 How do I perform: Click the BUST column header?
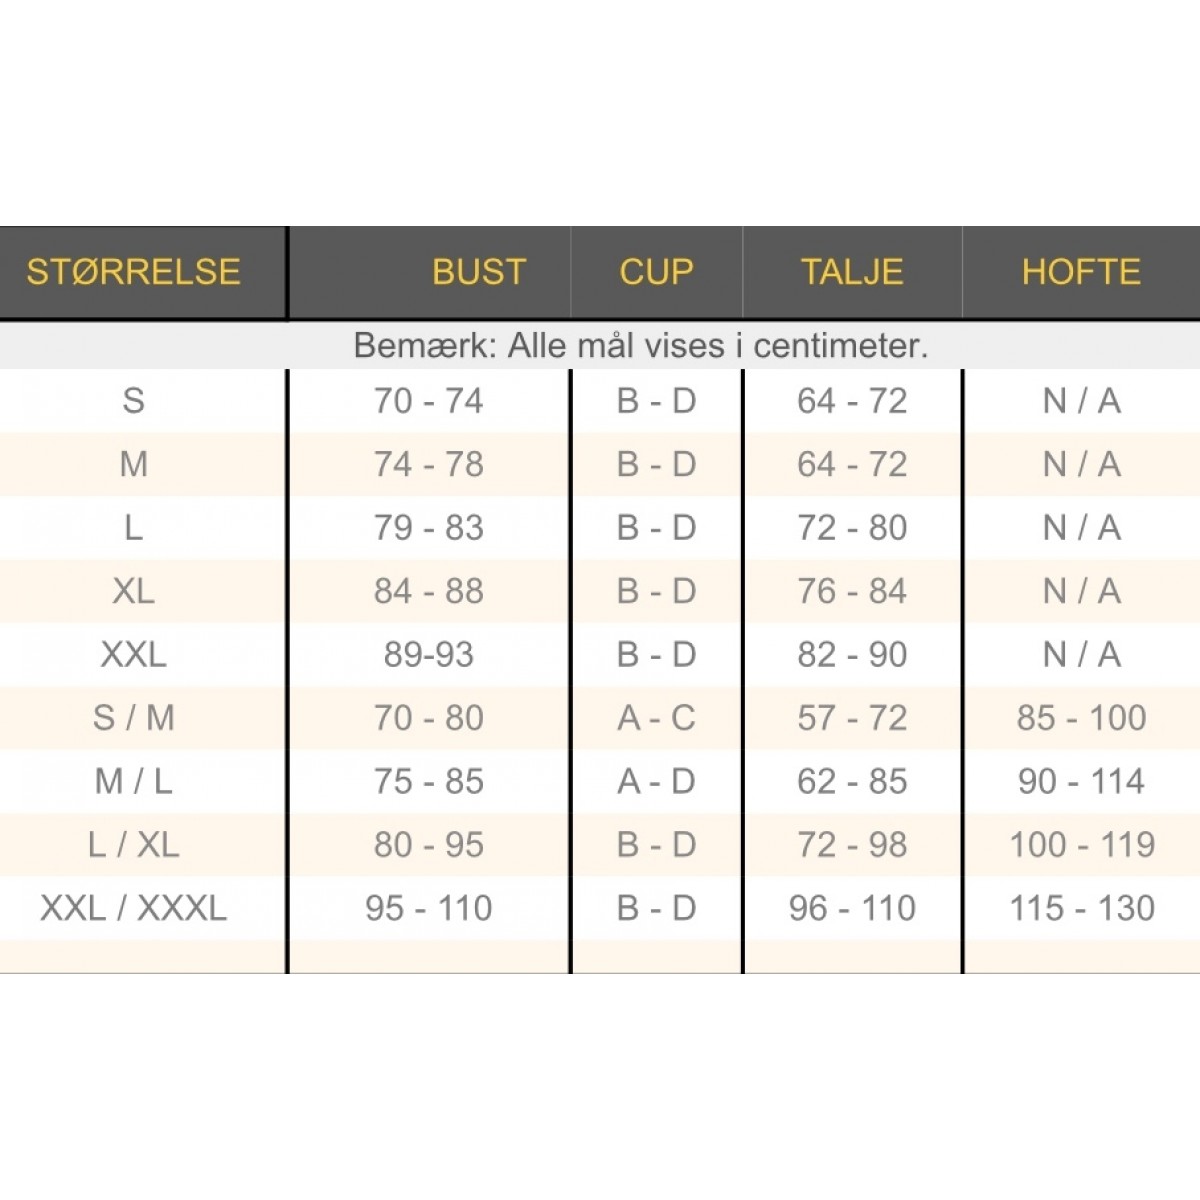pyautogui.click(x=478, y=272)
